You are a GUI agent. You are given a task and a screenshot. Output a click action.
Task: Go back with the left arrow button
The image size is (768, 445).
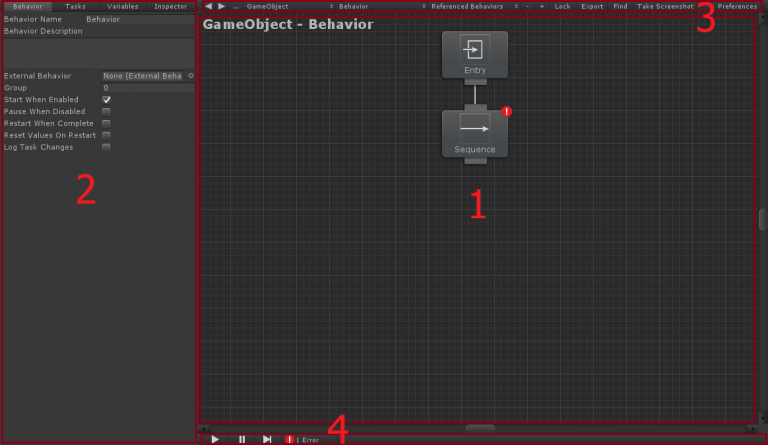coord(208,6)
